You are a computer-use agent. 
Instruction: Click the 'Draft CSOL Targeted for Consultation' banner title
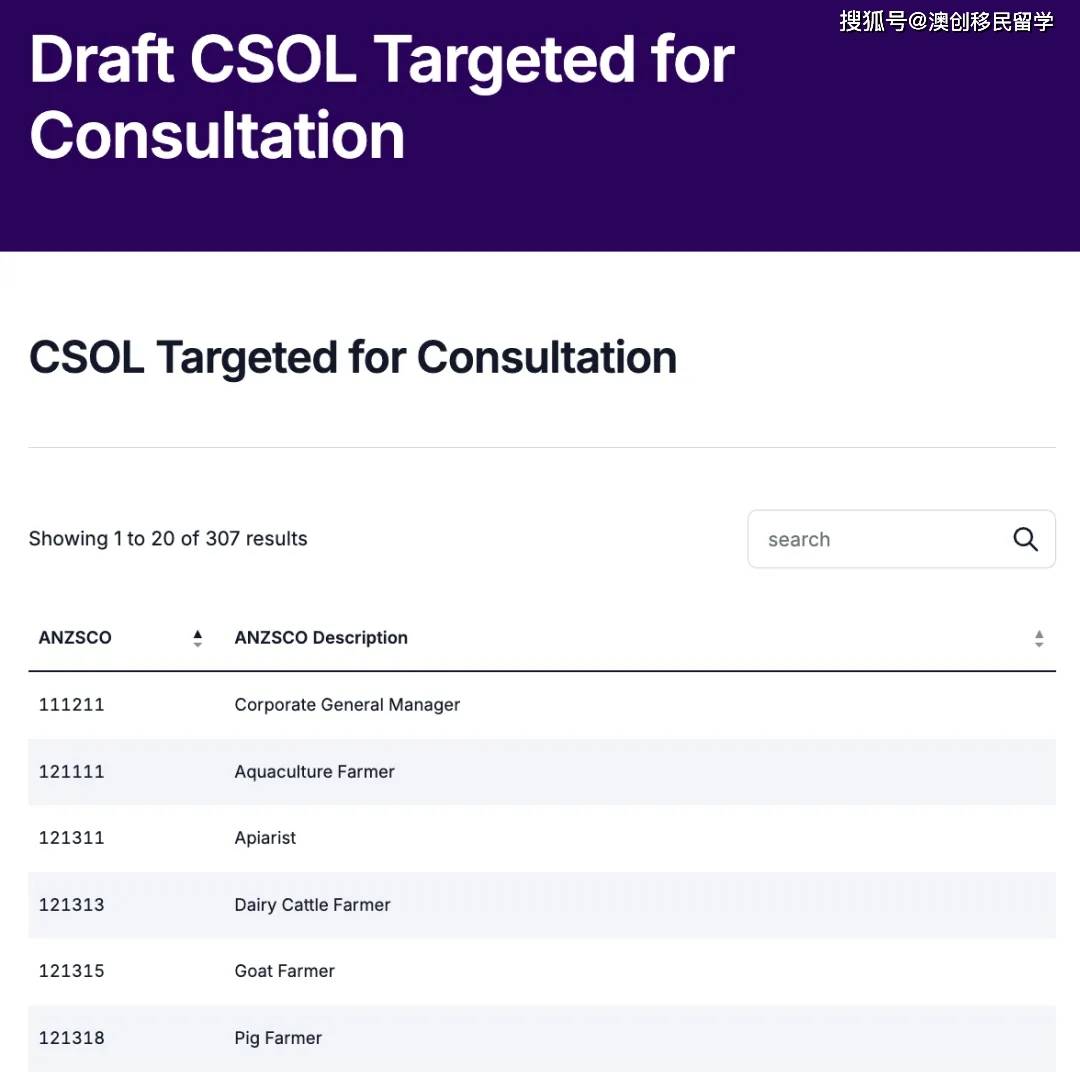click(380, 97)
